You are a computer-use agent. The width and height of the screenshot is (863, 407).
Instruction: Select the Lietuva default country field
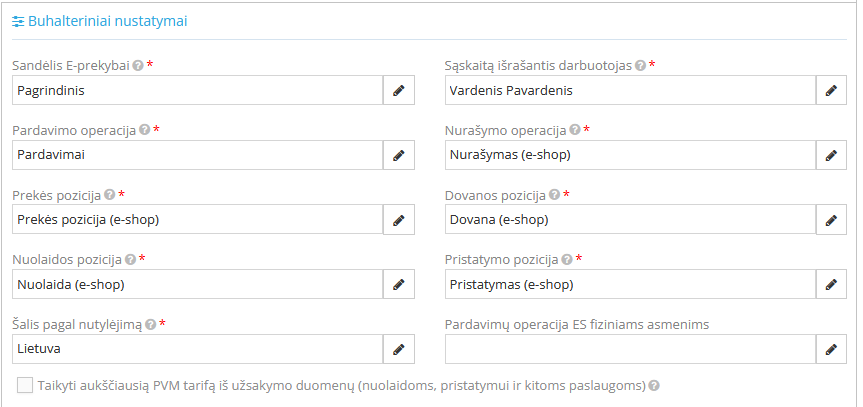(x=197, y=349)
